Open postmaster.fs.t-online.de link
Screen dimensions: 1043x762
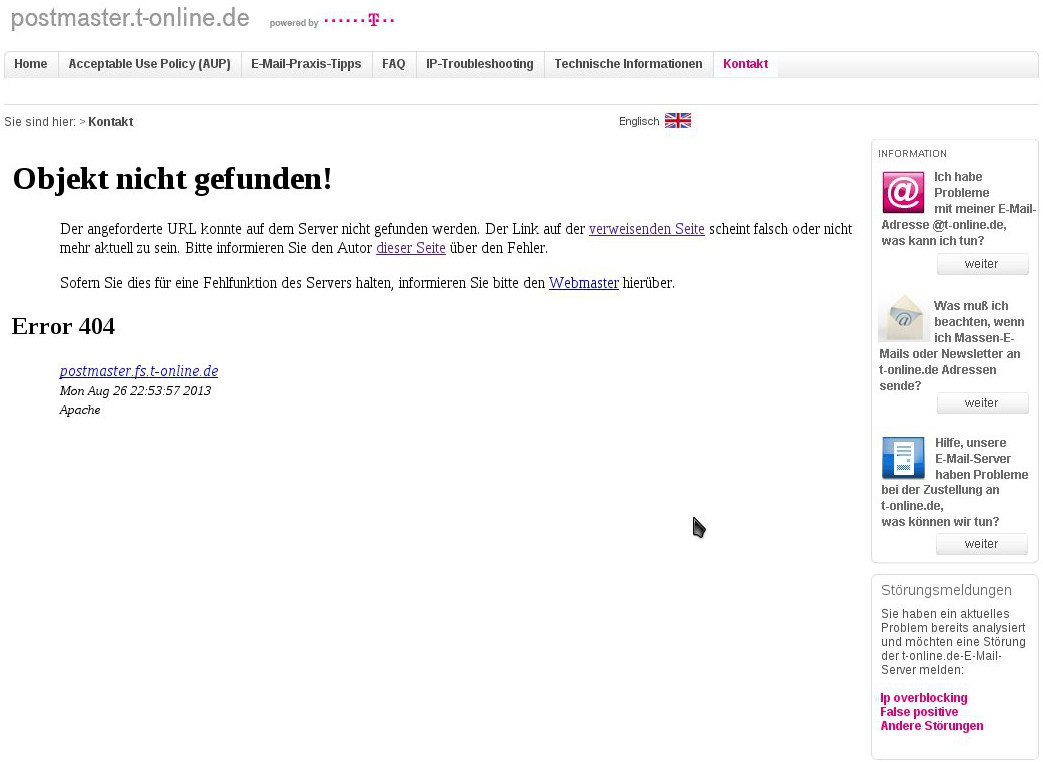point(139,371)
